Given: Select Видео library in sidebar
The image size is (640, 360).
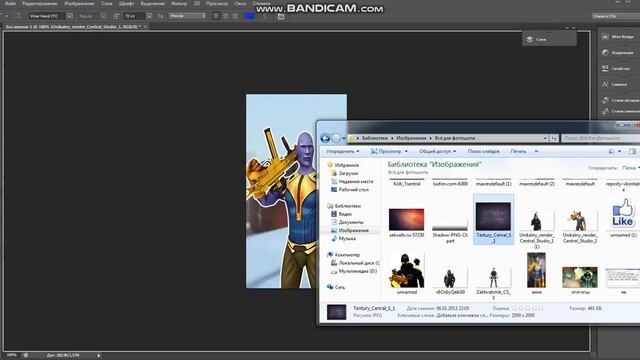Looking at the screenshot, I should click(342, 214).
